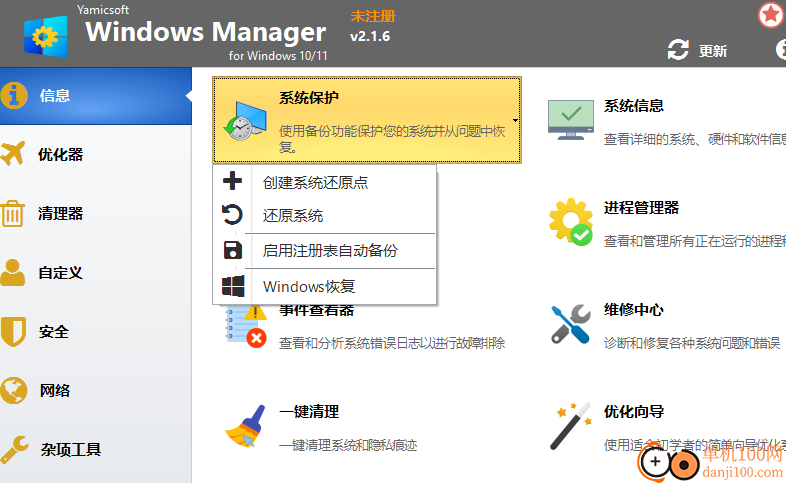
Task: Click the 一键清理 broom icon
Action: pyautogui.click(x=245, y=426)
